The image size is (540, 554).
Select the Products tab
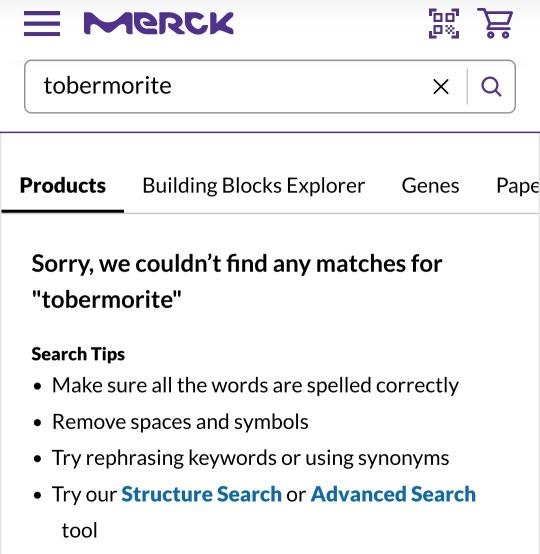(x=63, y=186)
